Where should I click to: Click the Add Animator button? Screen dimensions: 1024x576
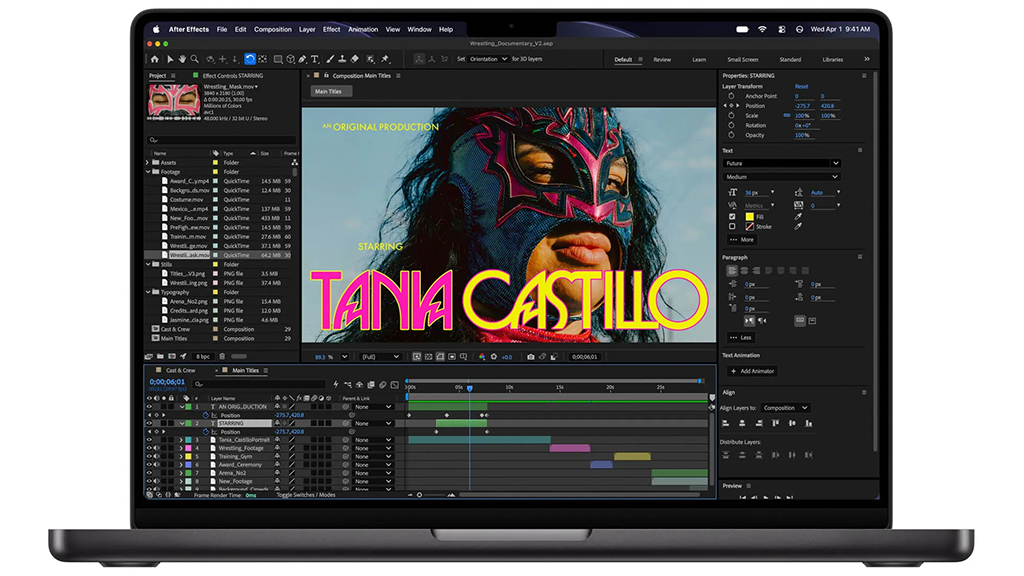[752, 371]
